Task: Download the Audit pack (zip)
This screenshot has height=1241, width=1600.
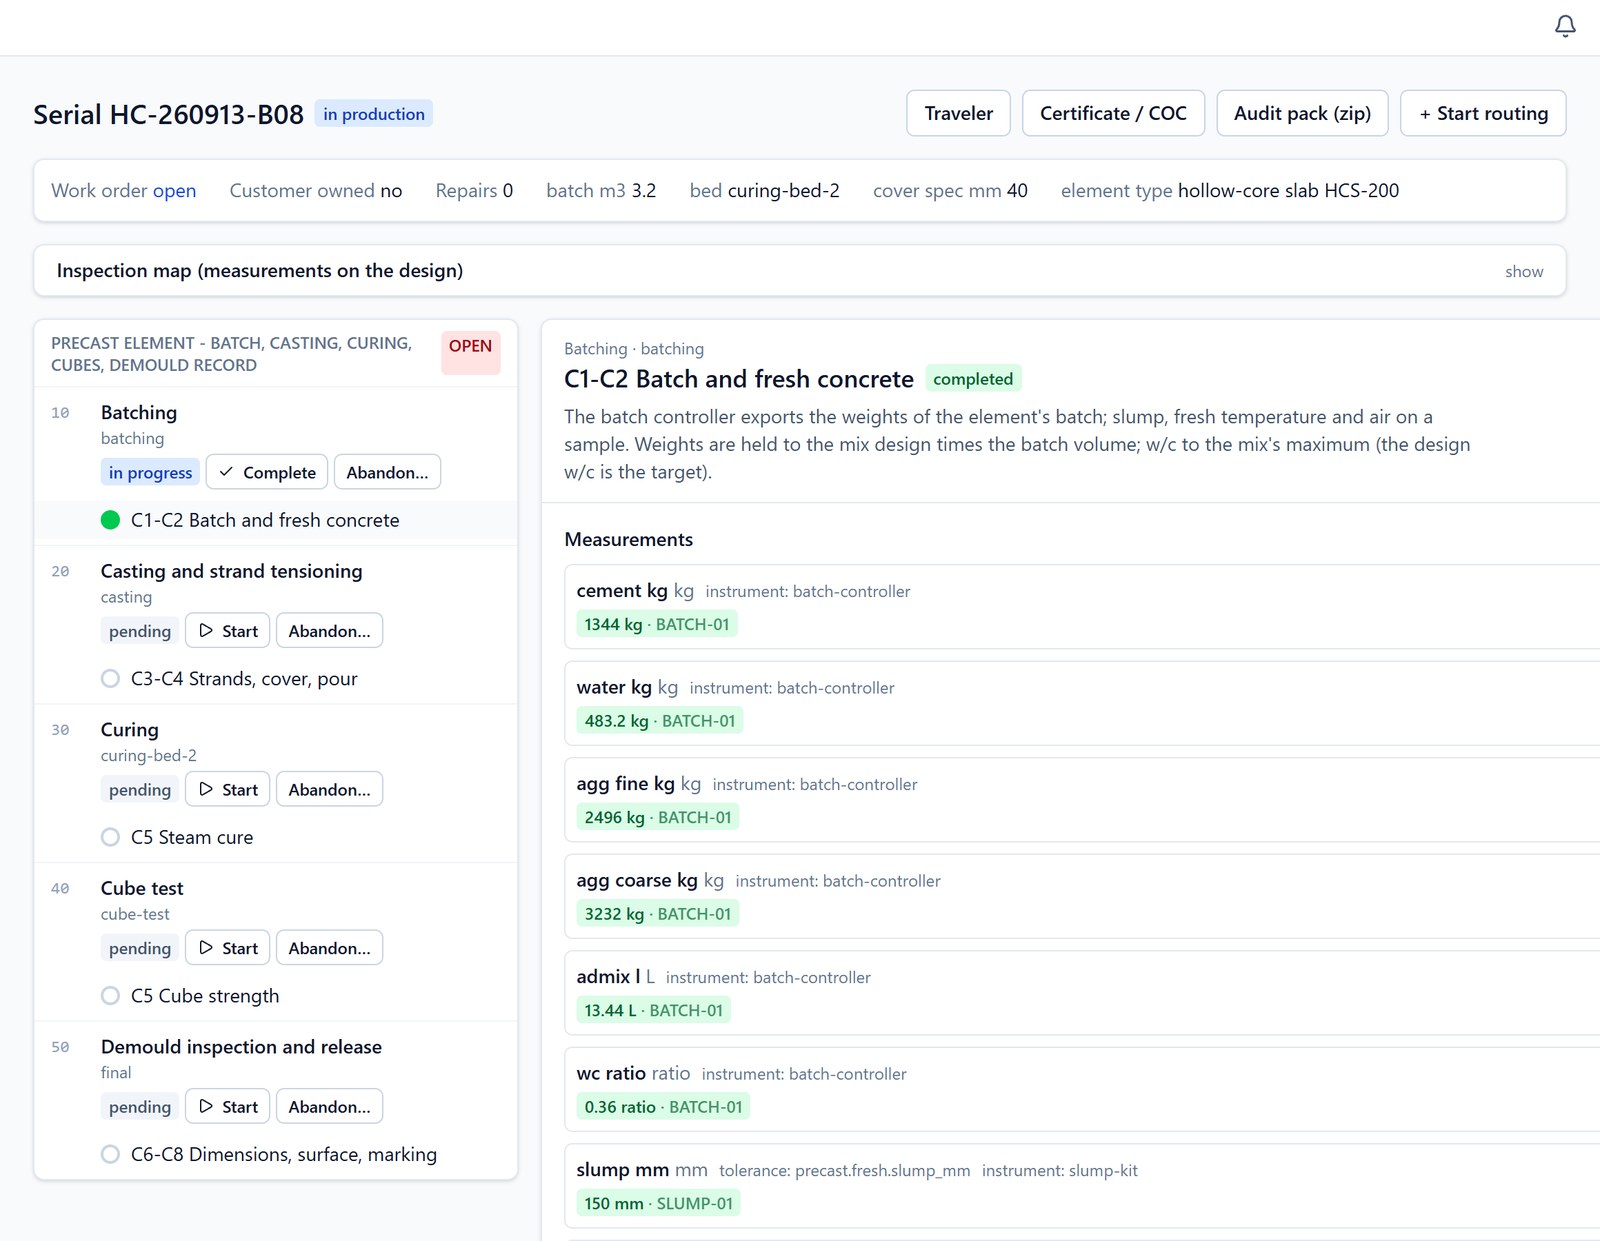Action: (1302, 113)
